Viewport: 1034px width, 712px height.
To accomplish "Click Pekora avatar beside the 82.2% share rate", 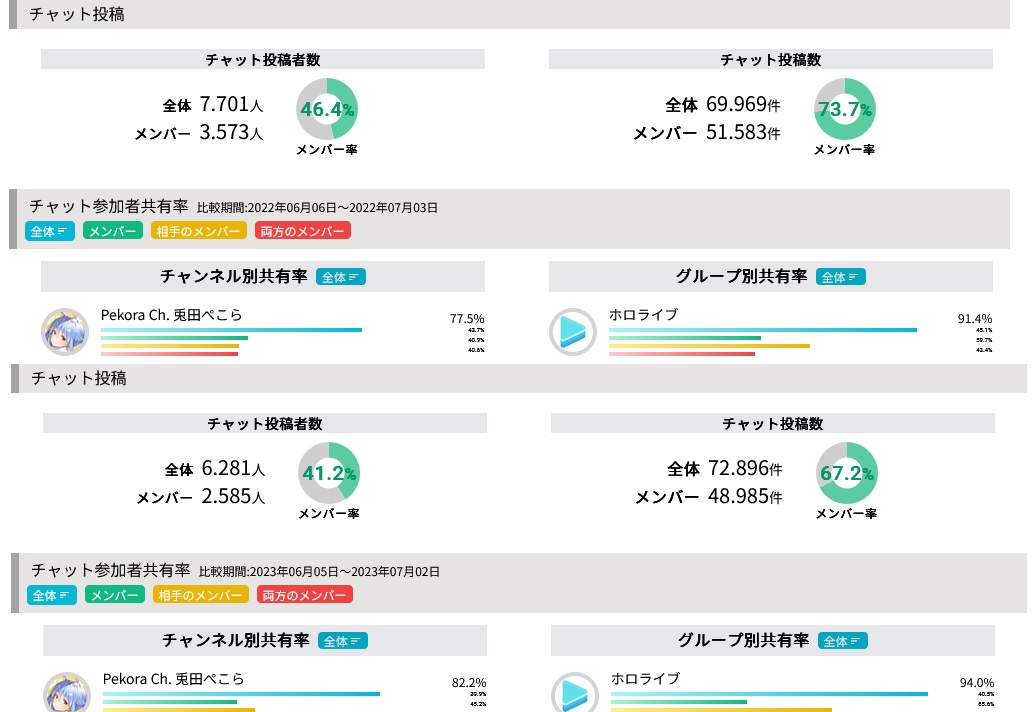I will click(67, 694).
